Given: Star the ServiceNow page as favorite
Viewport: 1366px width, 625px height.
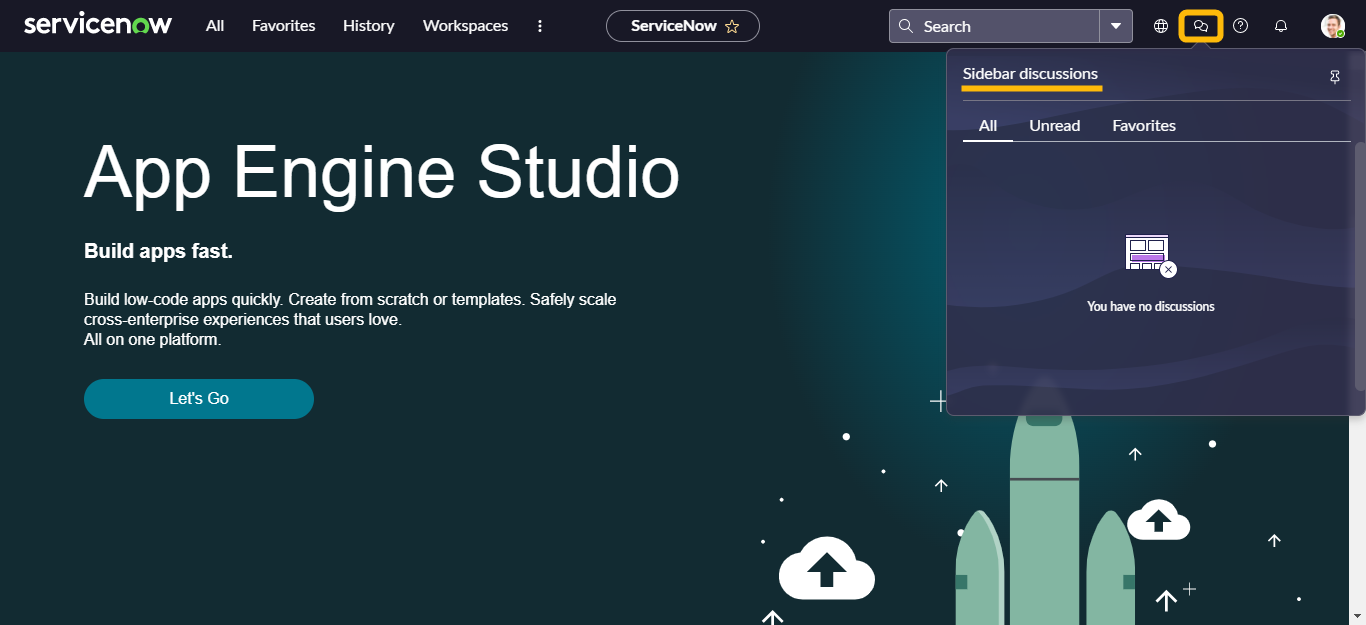Looking at the screenshot, I should pos(732,27).
